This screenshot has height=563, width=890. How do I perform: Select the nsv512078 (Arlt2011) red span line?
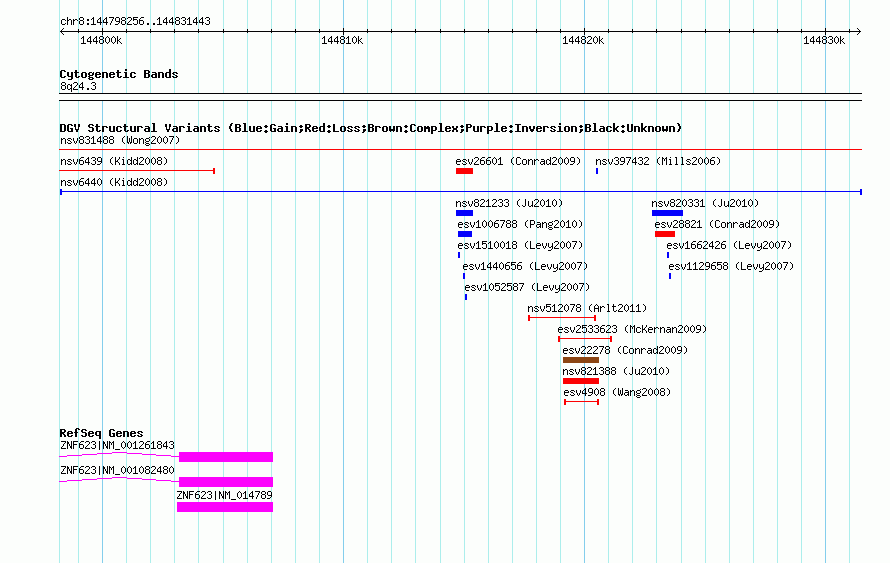pyautogui.click(x=562, y=318)
